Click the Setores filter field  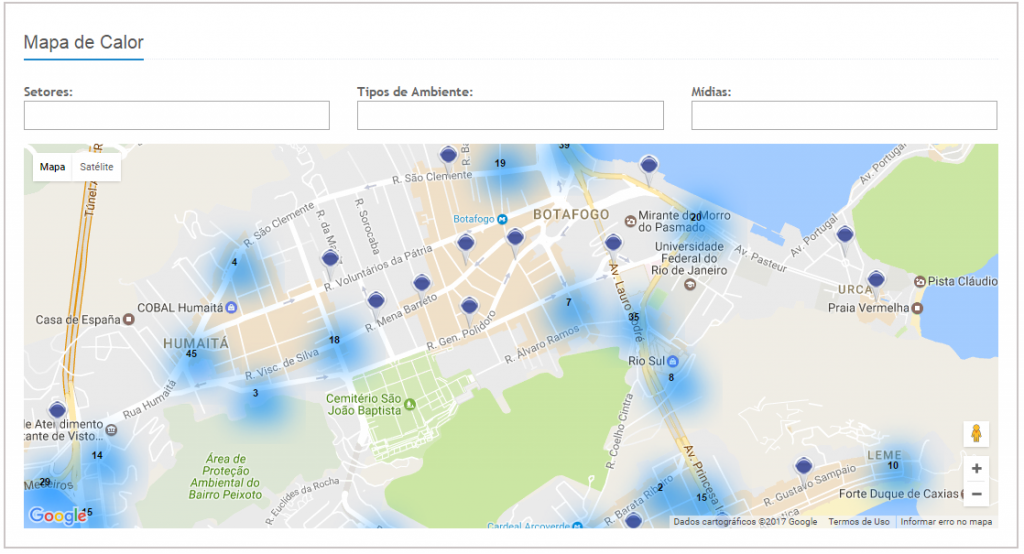pyautogui.click(x=177, y=116)
